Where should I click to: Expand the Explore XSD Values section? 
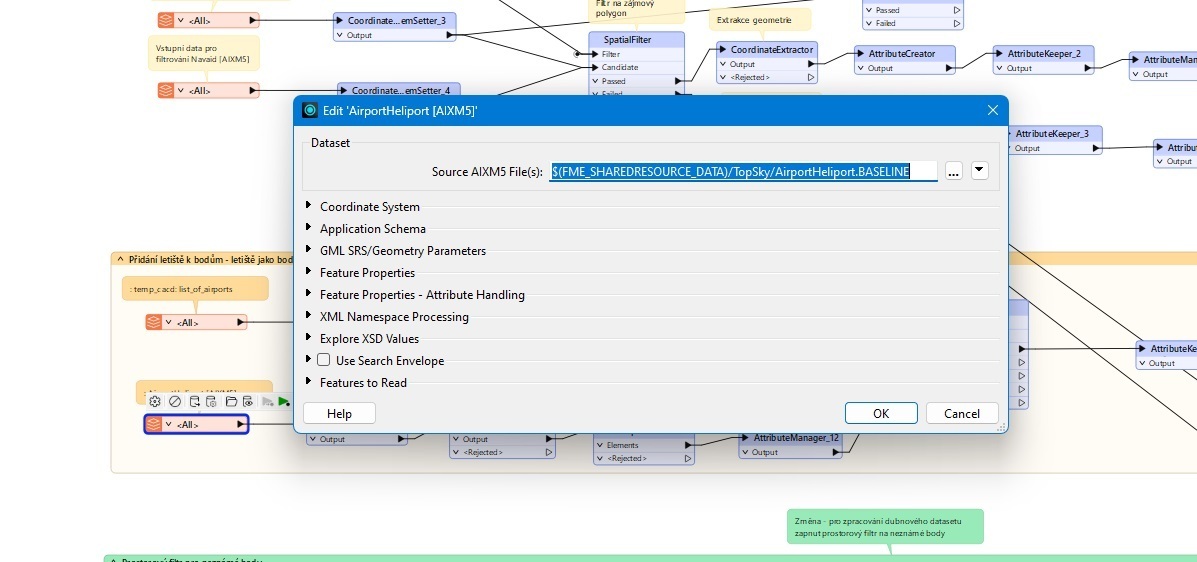click(308, 338)
